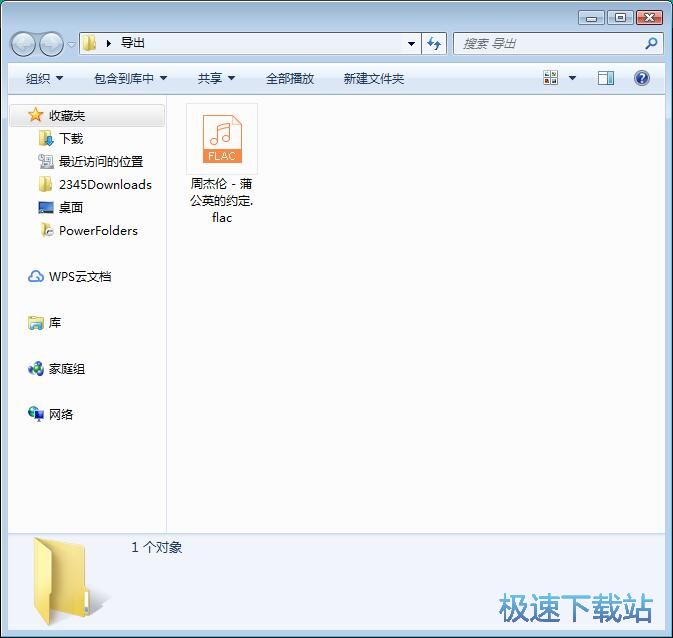Image resolution: width=673 pixels, height=638 pixels.
Task: Open 最近访问的位置
Action: 100,161
